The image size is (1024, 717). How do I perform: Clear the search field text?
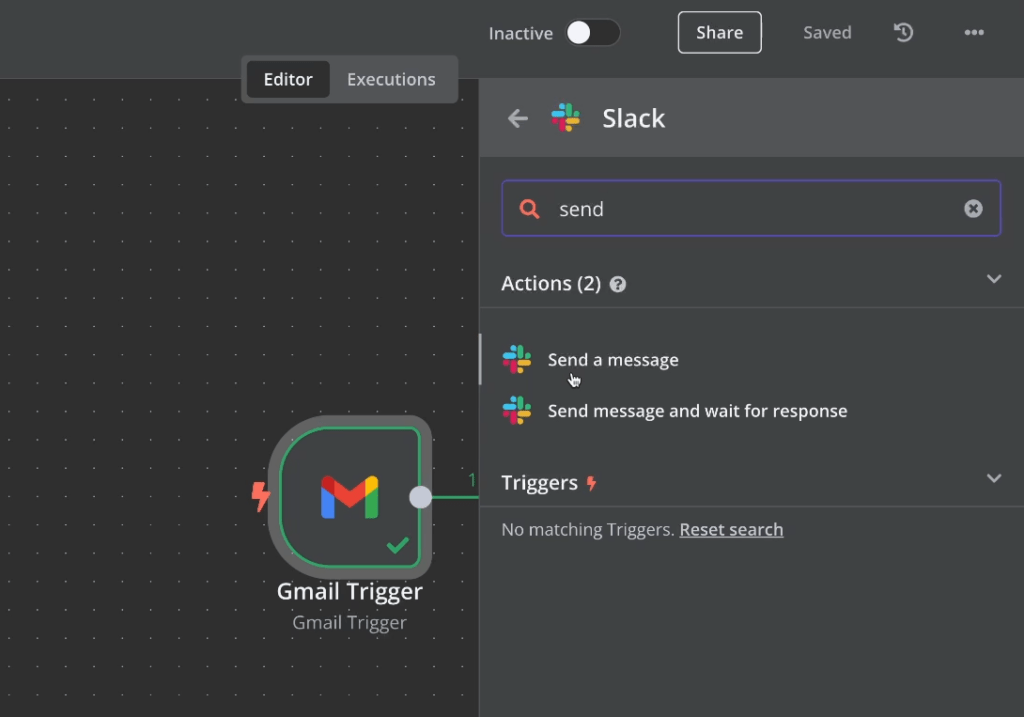click(x=973, y=208)
